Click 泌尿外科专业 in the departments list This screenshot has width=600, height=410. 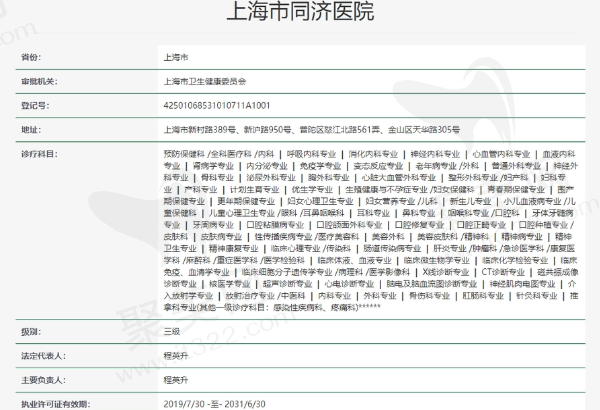coord(271,178)
